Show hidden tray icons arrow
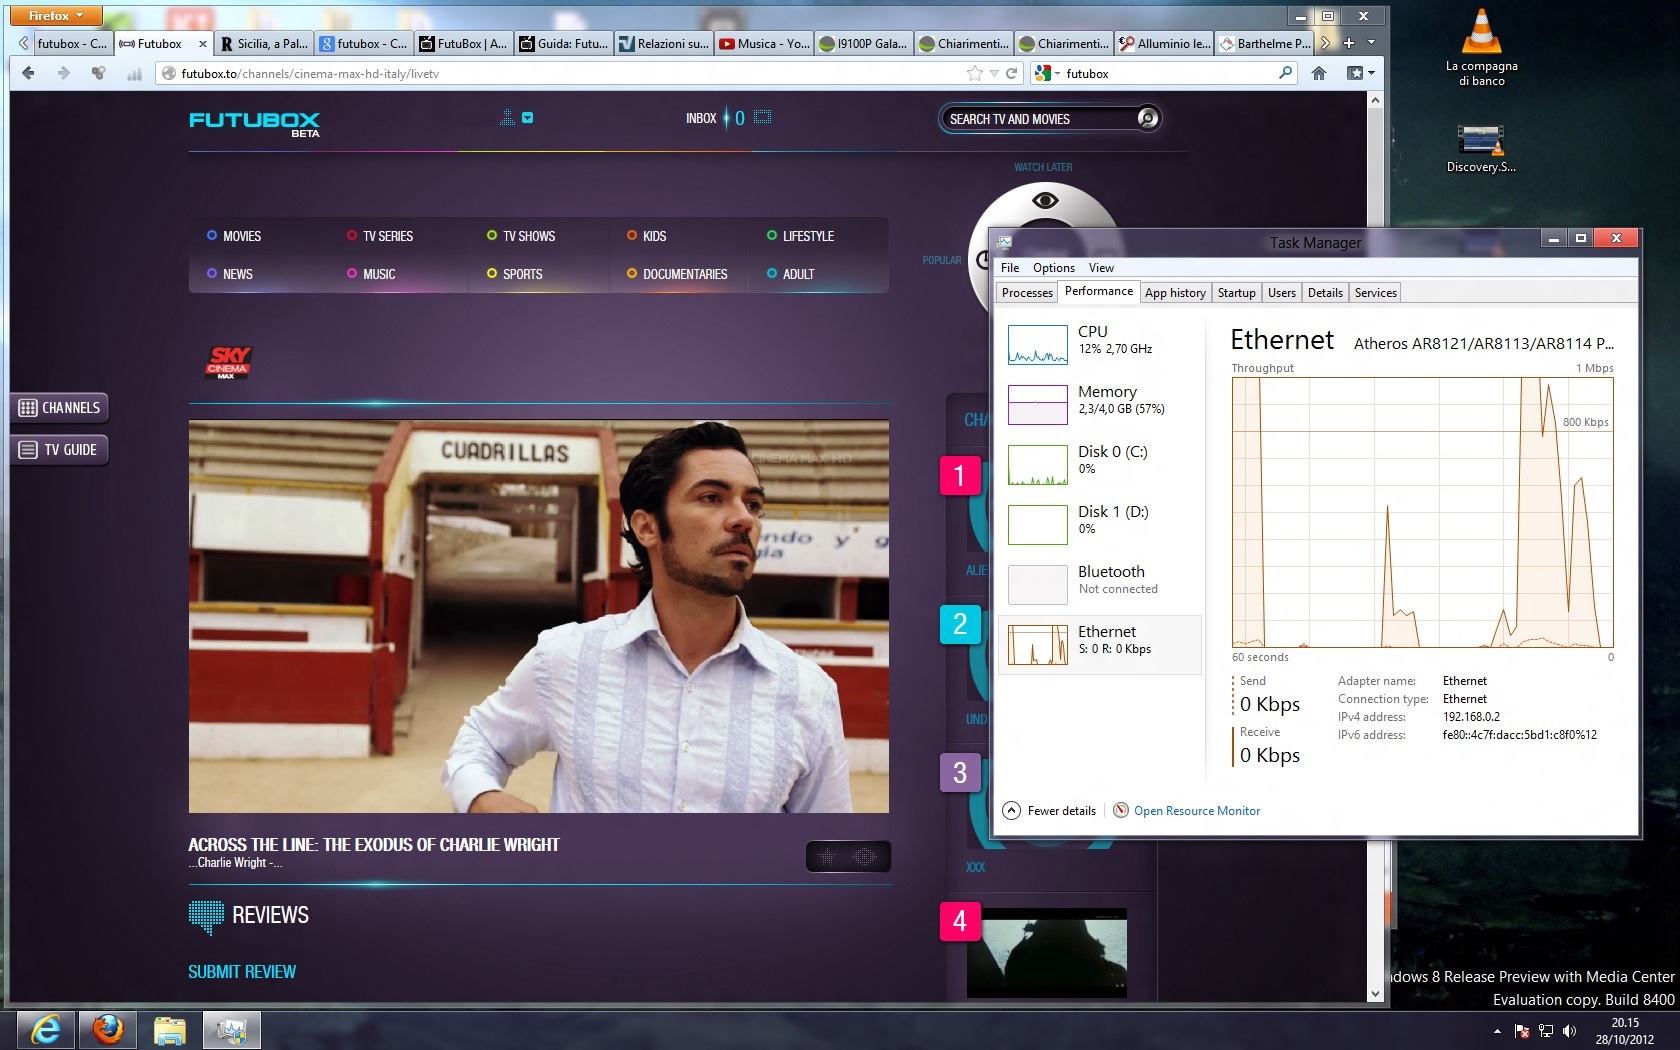This screenshot has width=1680, height=1050. [1497, 1031]
